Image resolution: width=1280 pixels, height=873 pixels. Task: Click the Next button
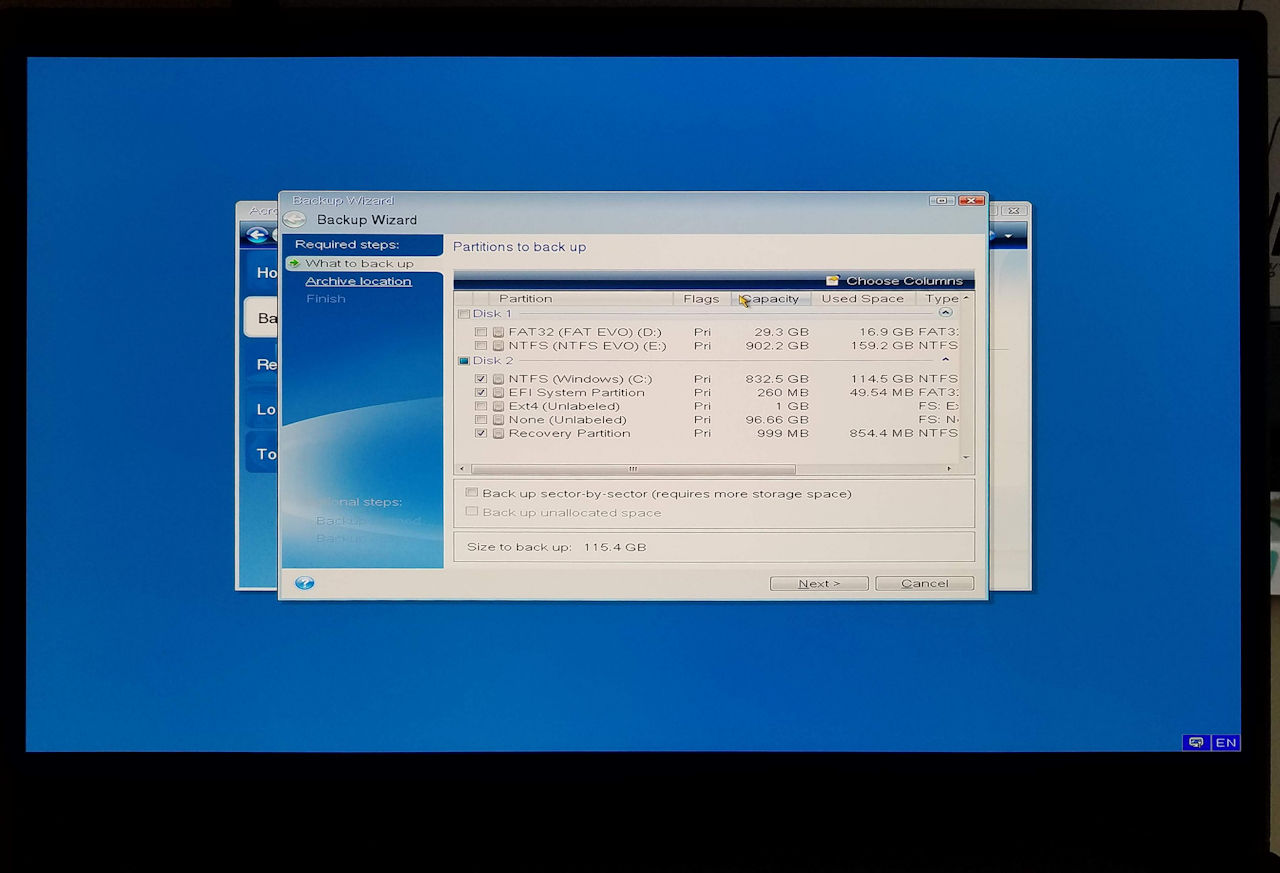pyautogui.click(x=819, y=583)
